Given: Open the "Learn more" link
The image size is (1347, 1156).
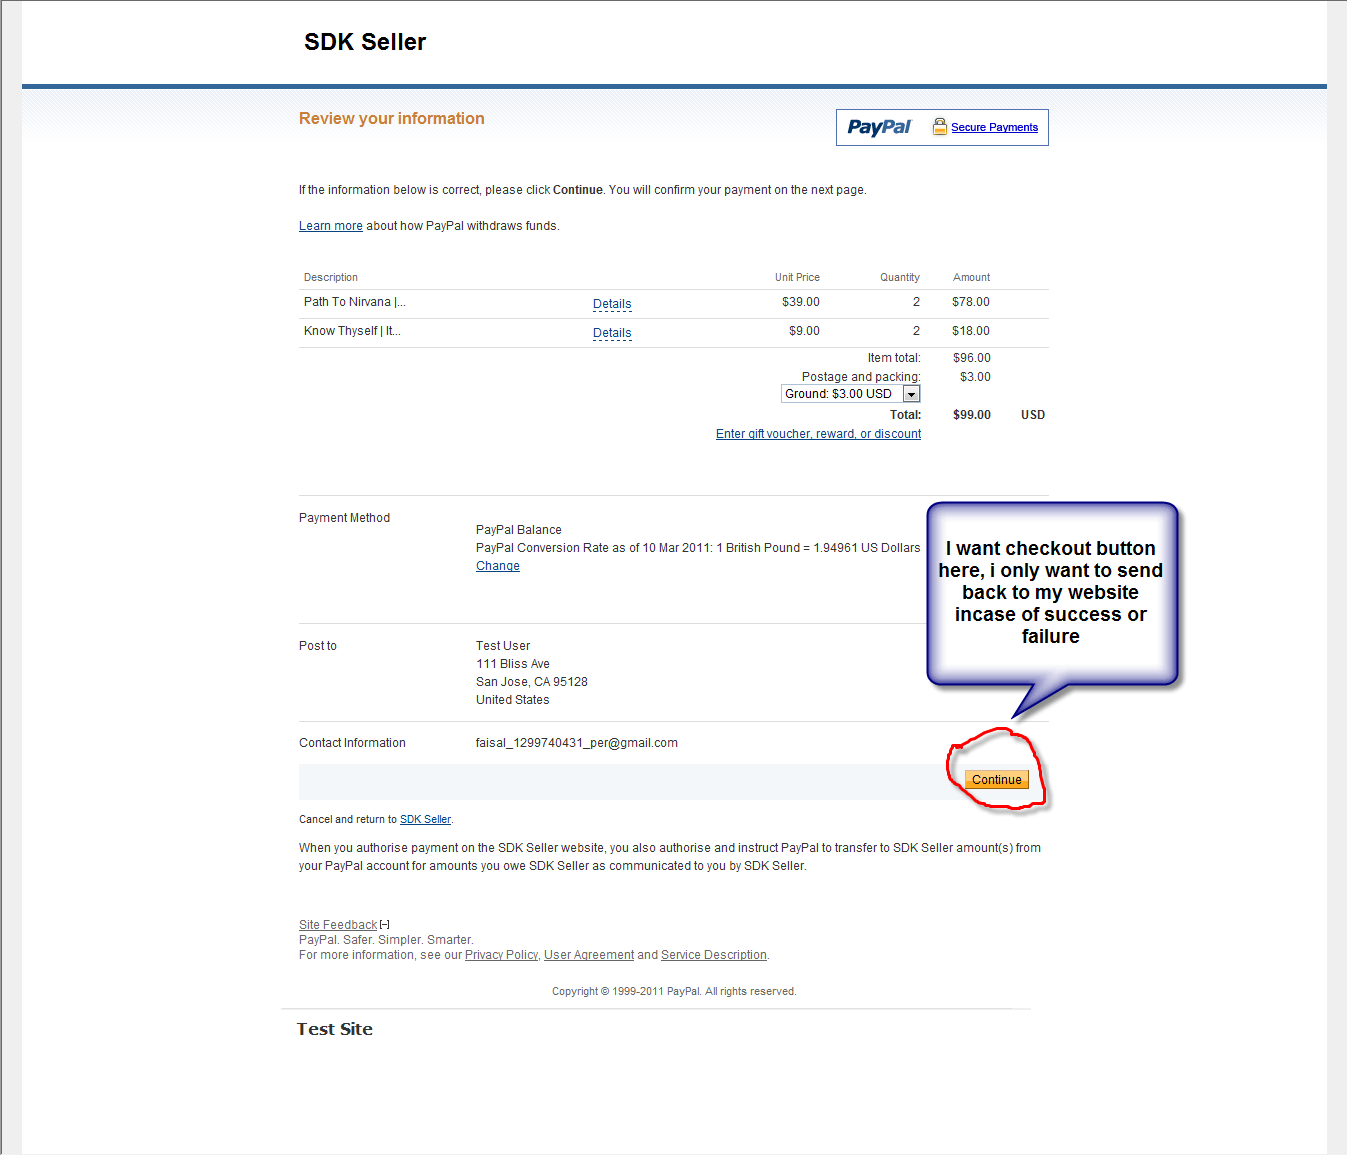Looking at the screenshot, I should (330, 225).
